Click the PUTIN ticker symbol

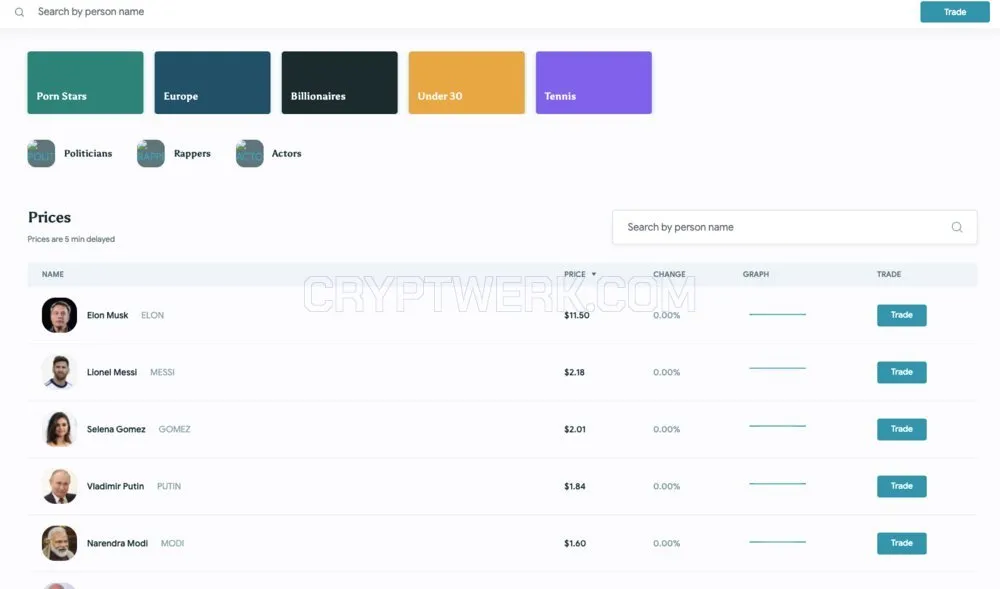(169, 486)
